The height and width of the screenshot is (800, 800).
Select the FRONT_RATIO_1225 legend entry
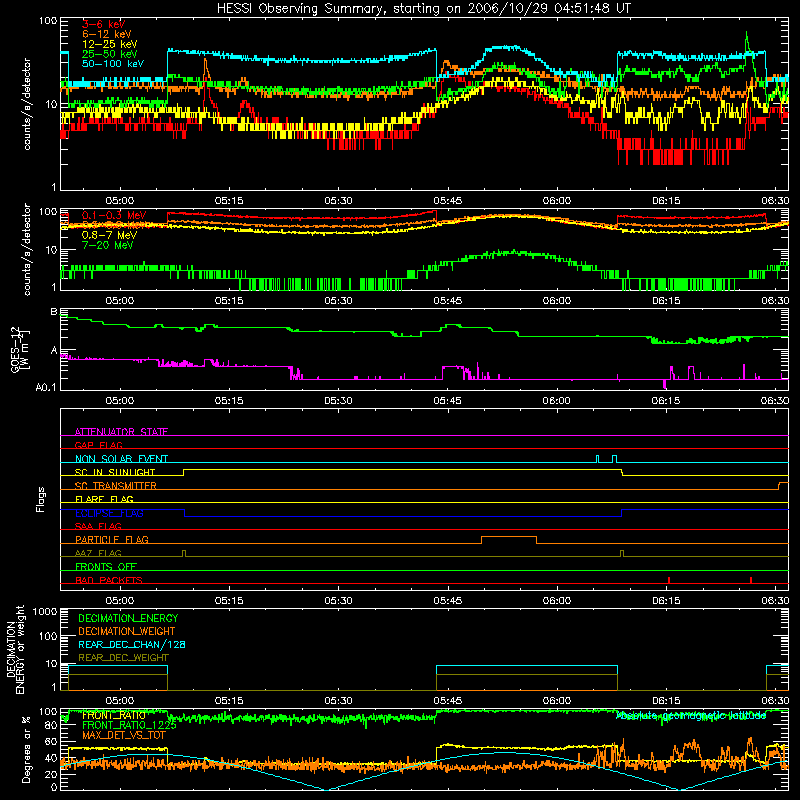pos(129,725)
